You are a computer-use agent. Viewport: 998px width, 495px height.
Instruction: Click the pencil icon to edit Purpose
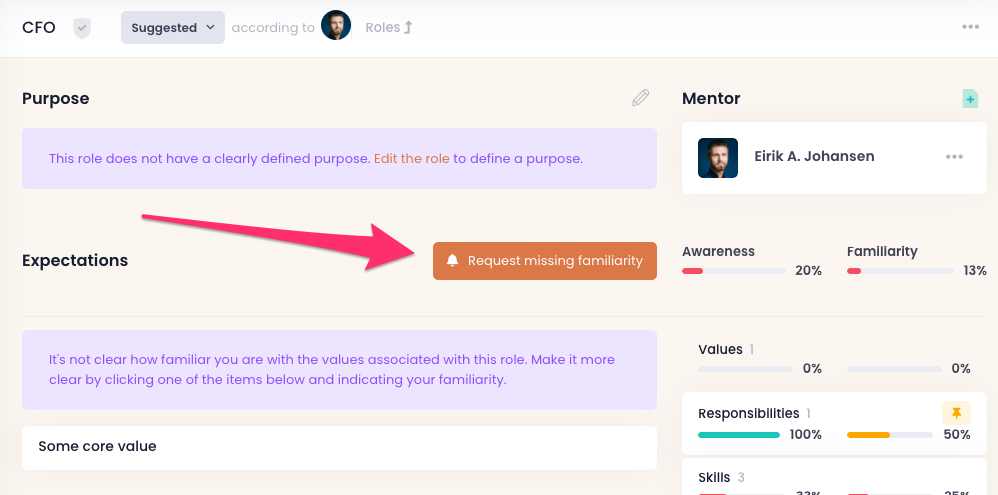pyautogui.click(x=641, y=98)
